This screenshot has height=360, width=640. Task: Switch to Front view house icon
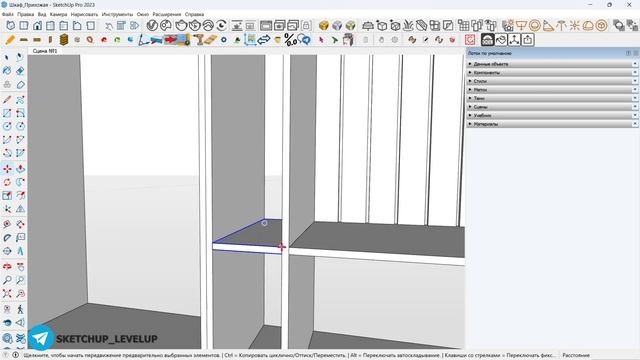[37, 25]
